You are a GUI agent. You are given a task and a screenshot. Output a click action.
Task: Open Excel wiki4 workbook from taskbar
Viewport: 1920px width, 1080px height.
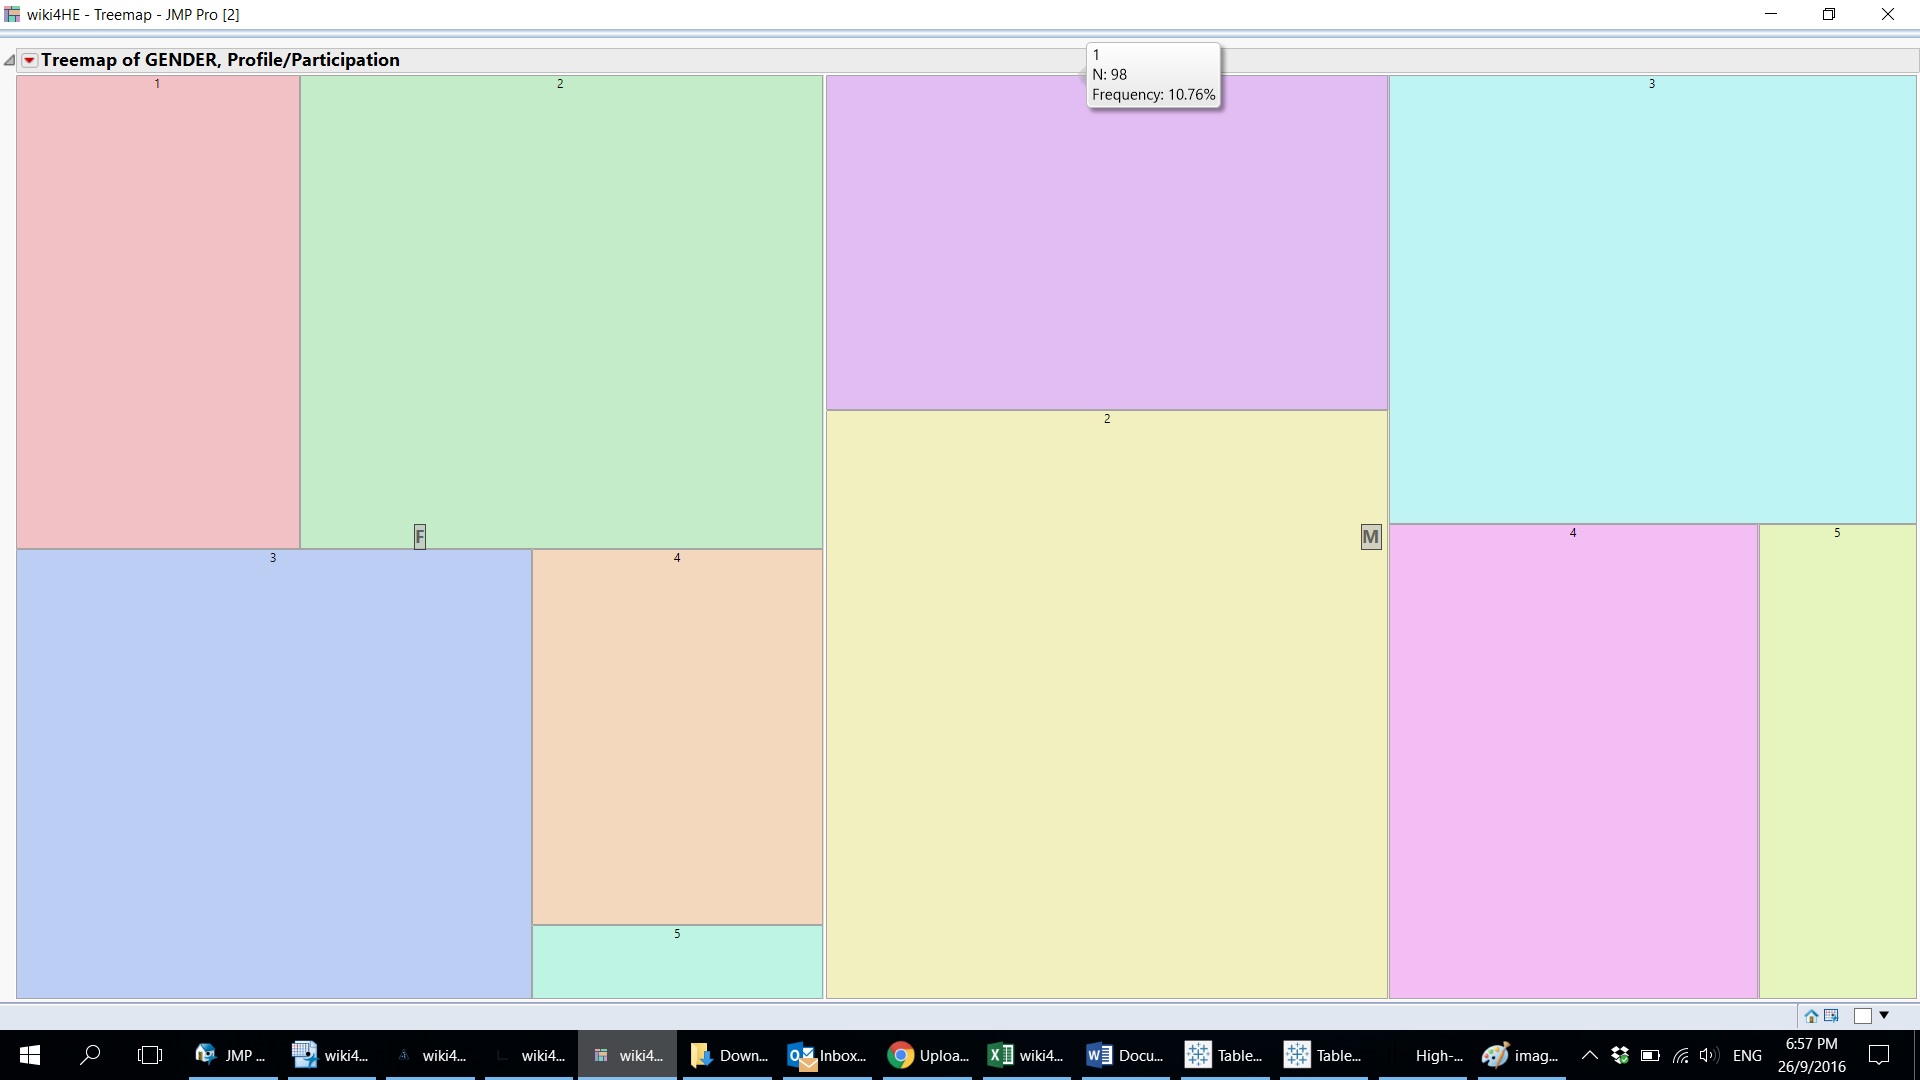click(x=1026, y=1055)
